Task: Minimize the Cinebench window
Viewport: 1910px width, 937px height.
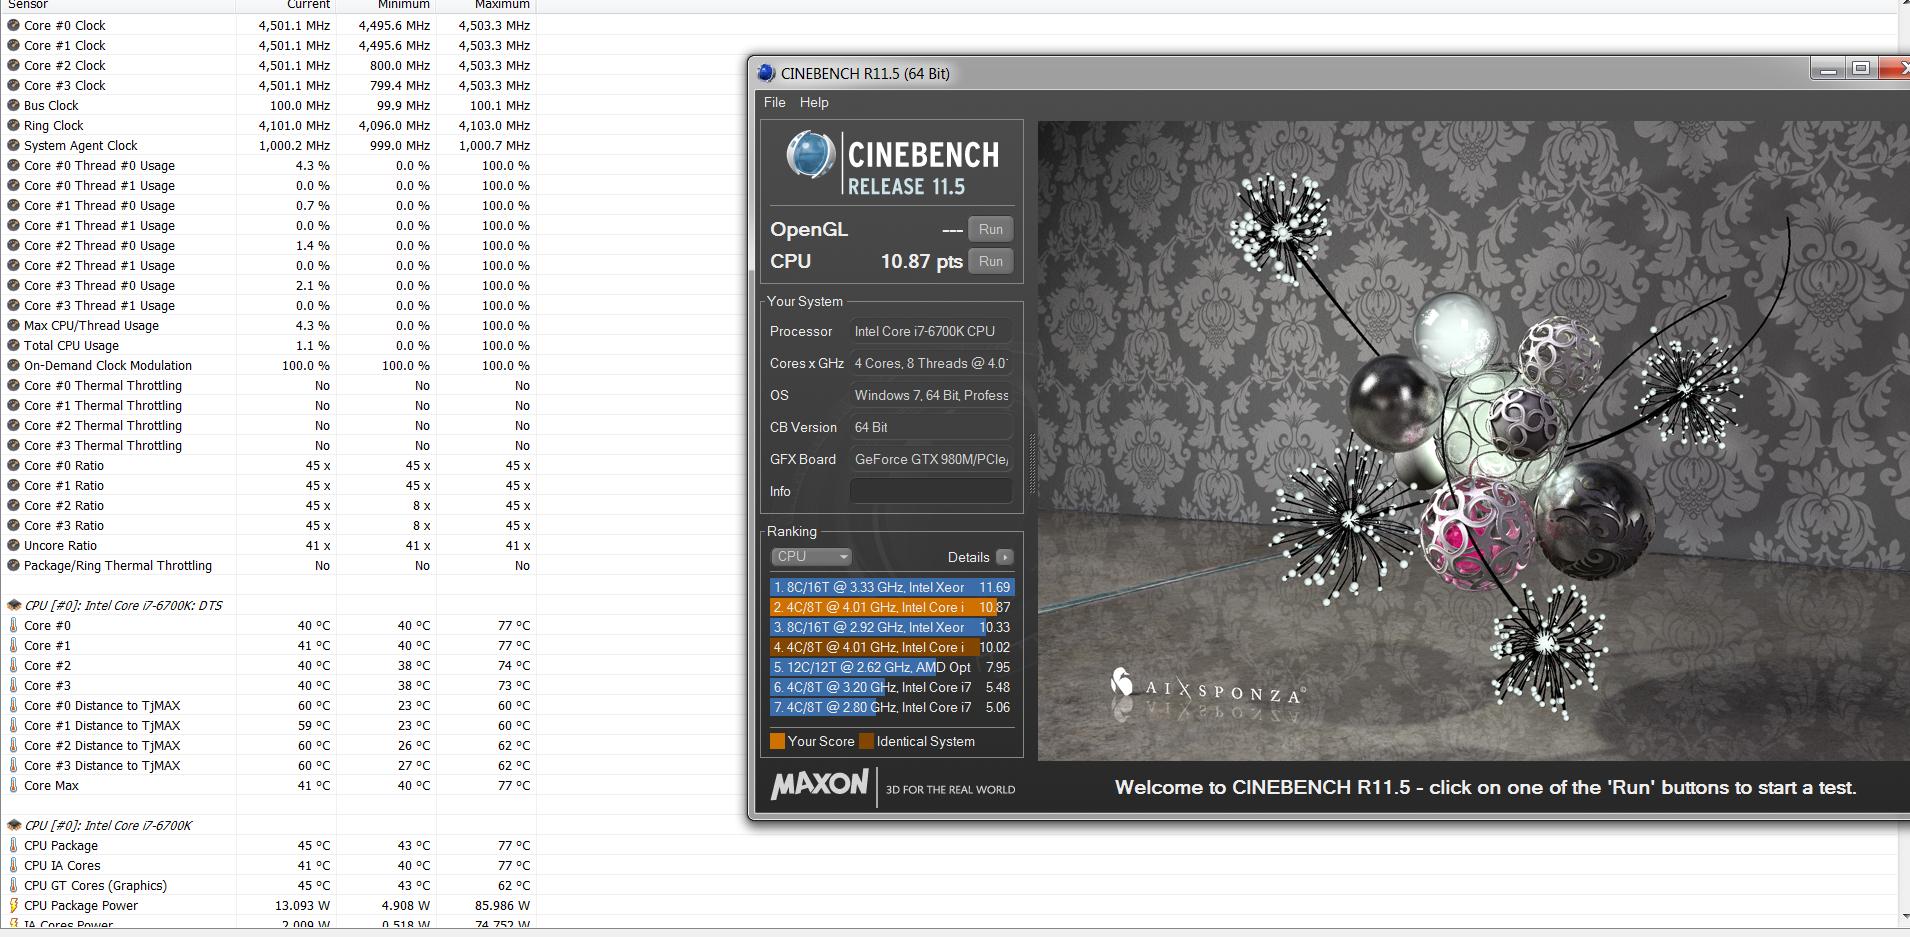Action: [x=1828, y=69]
